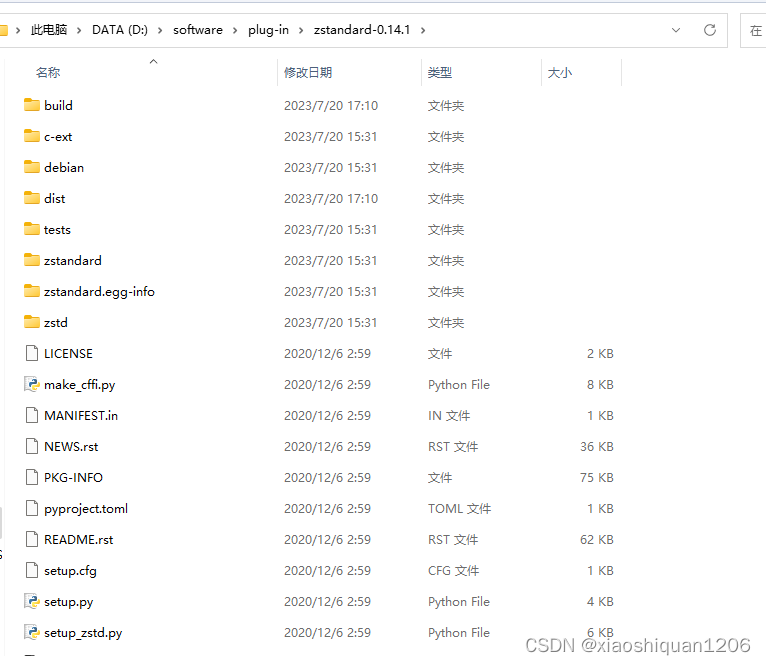
Task: Expand chevron after plug-in breadcrumb
Action: 301,30
